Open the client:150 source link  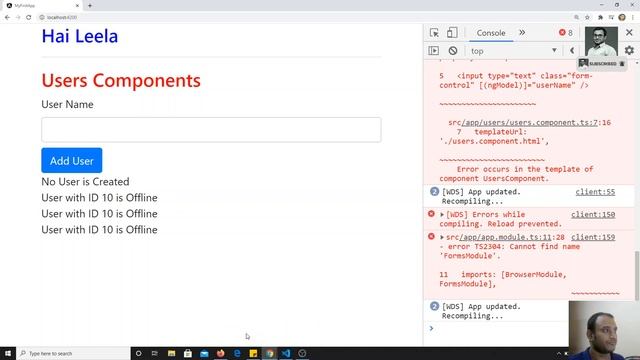(593, 214)
